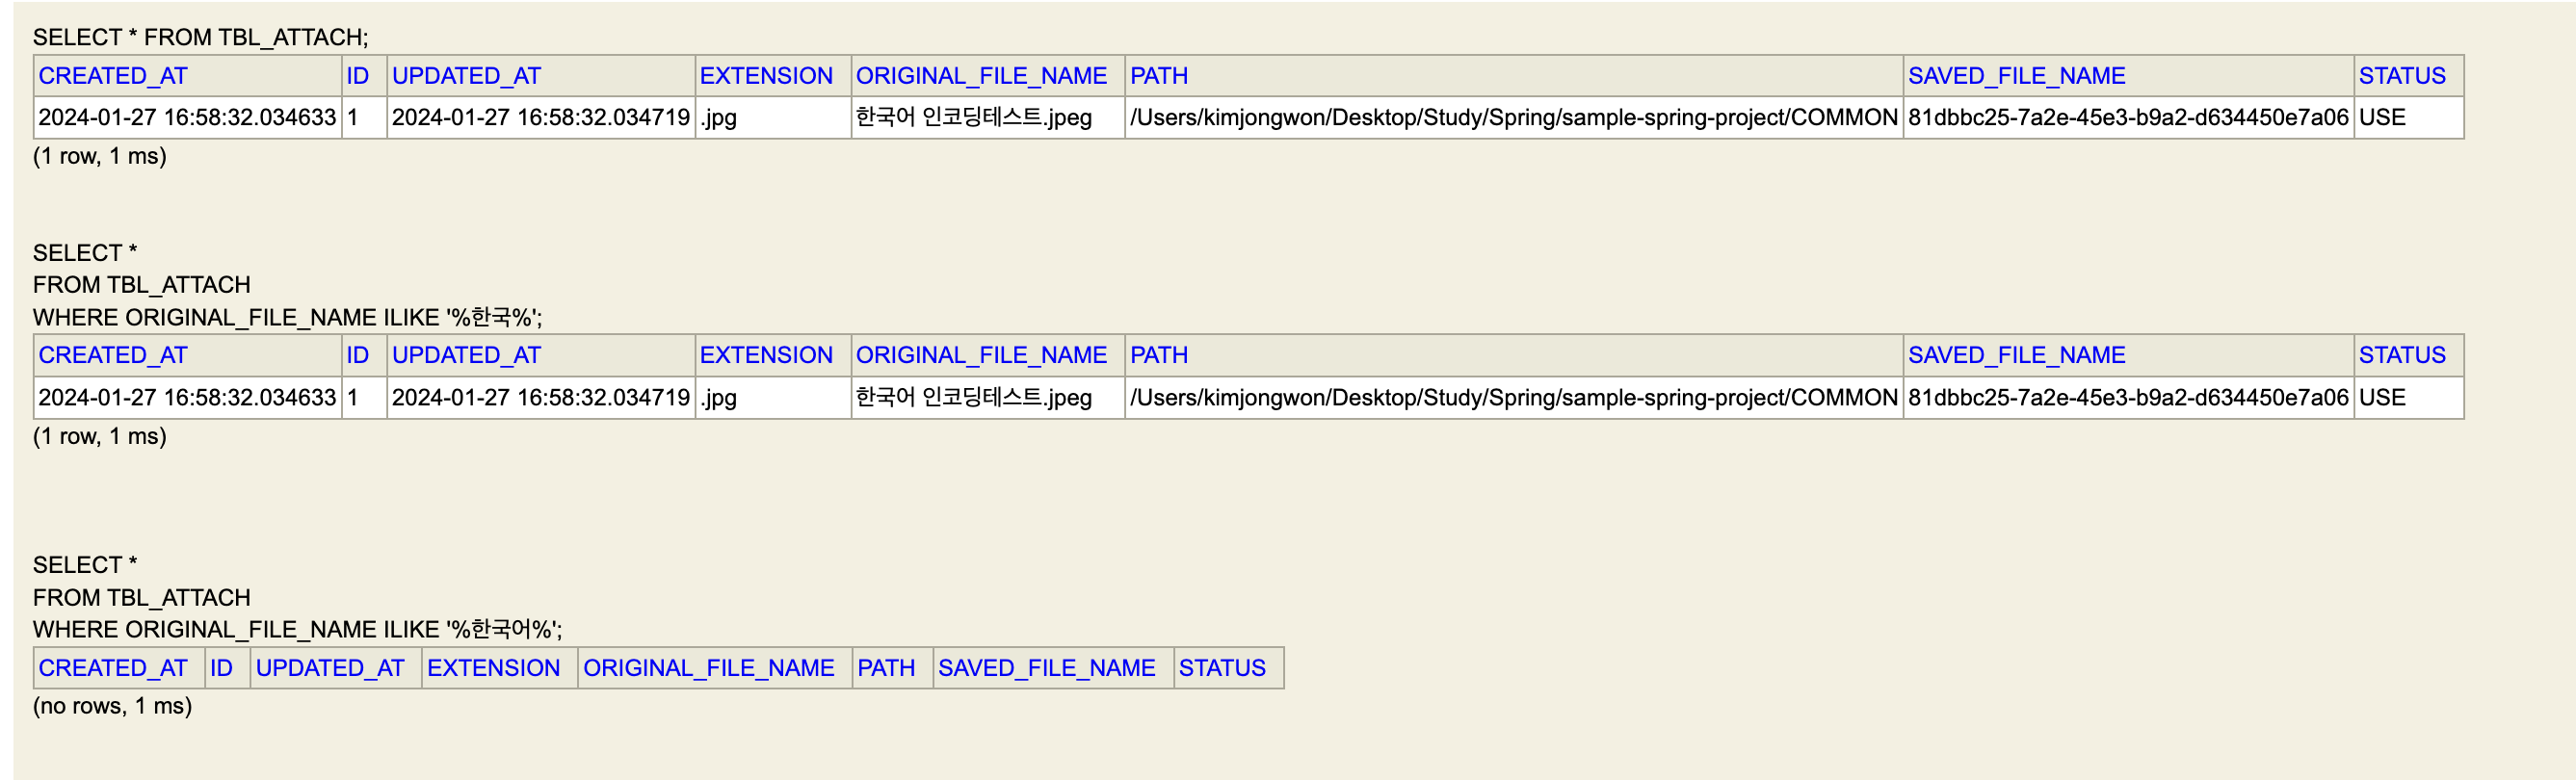Image resolution: width=2576 pixels, height=780 pixels.
Task: Select 81dbbc25-7a2e saved name in the '%한국%' result
Action: (2128, 397)
